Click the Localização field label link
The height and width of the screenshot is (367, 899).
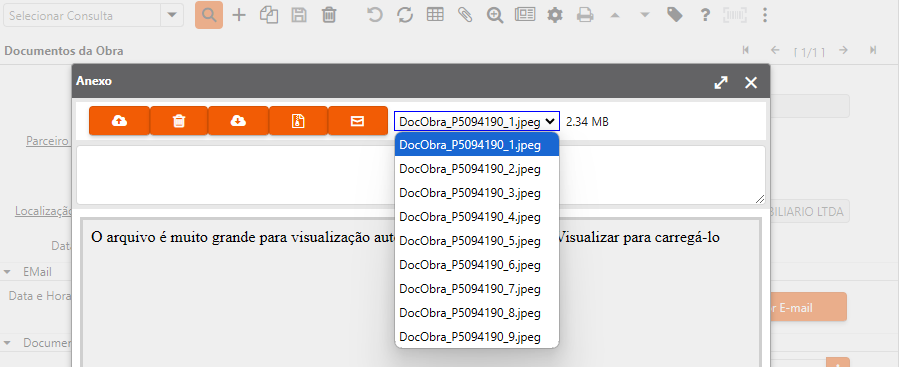click(x=44, y=211)
